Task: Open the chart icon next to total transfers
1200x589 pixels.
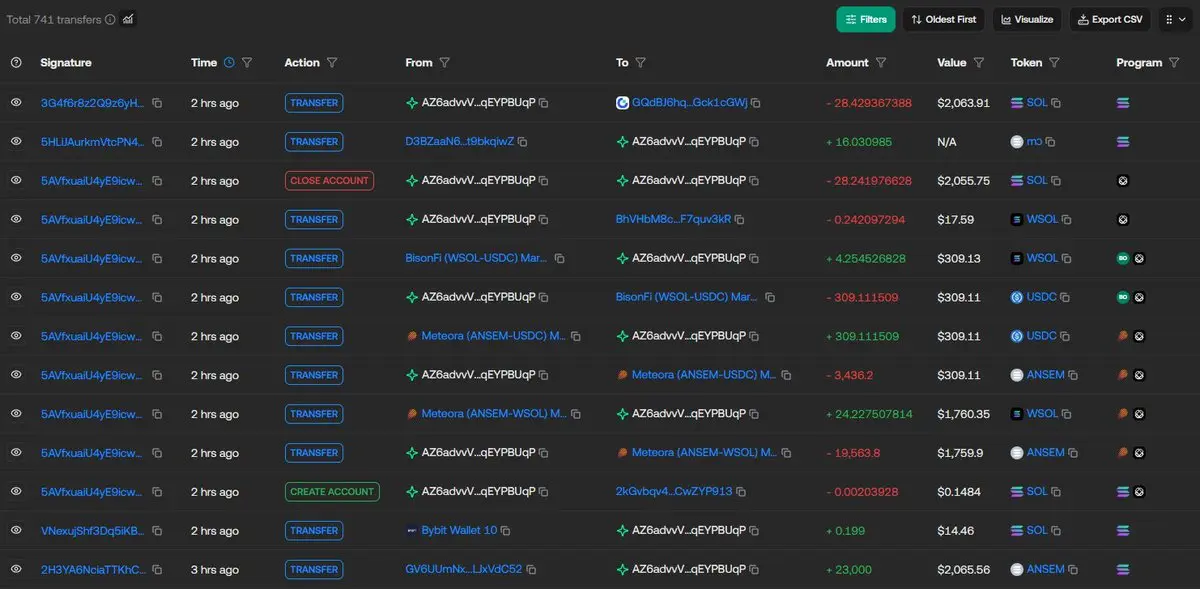Action: (x=128, y=19)
